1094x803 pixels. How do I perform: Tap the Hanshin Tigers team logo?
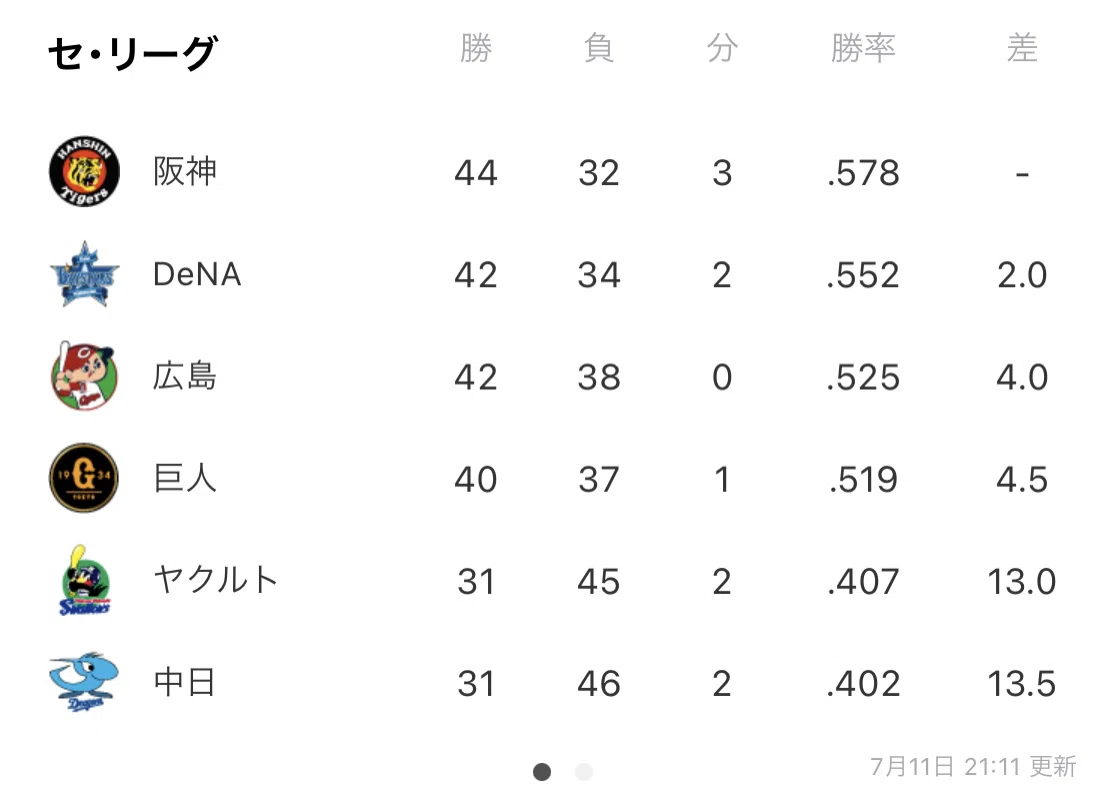click(x=84, y=172)
